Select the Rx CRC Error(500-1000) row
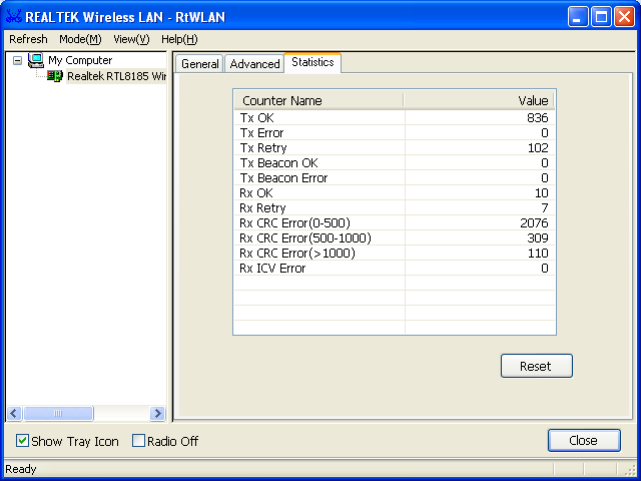This screenshot has width=641, height=481. tap(394, 238)
